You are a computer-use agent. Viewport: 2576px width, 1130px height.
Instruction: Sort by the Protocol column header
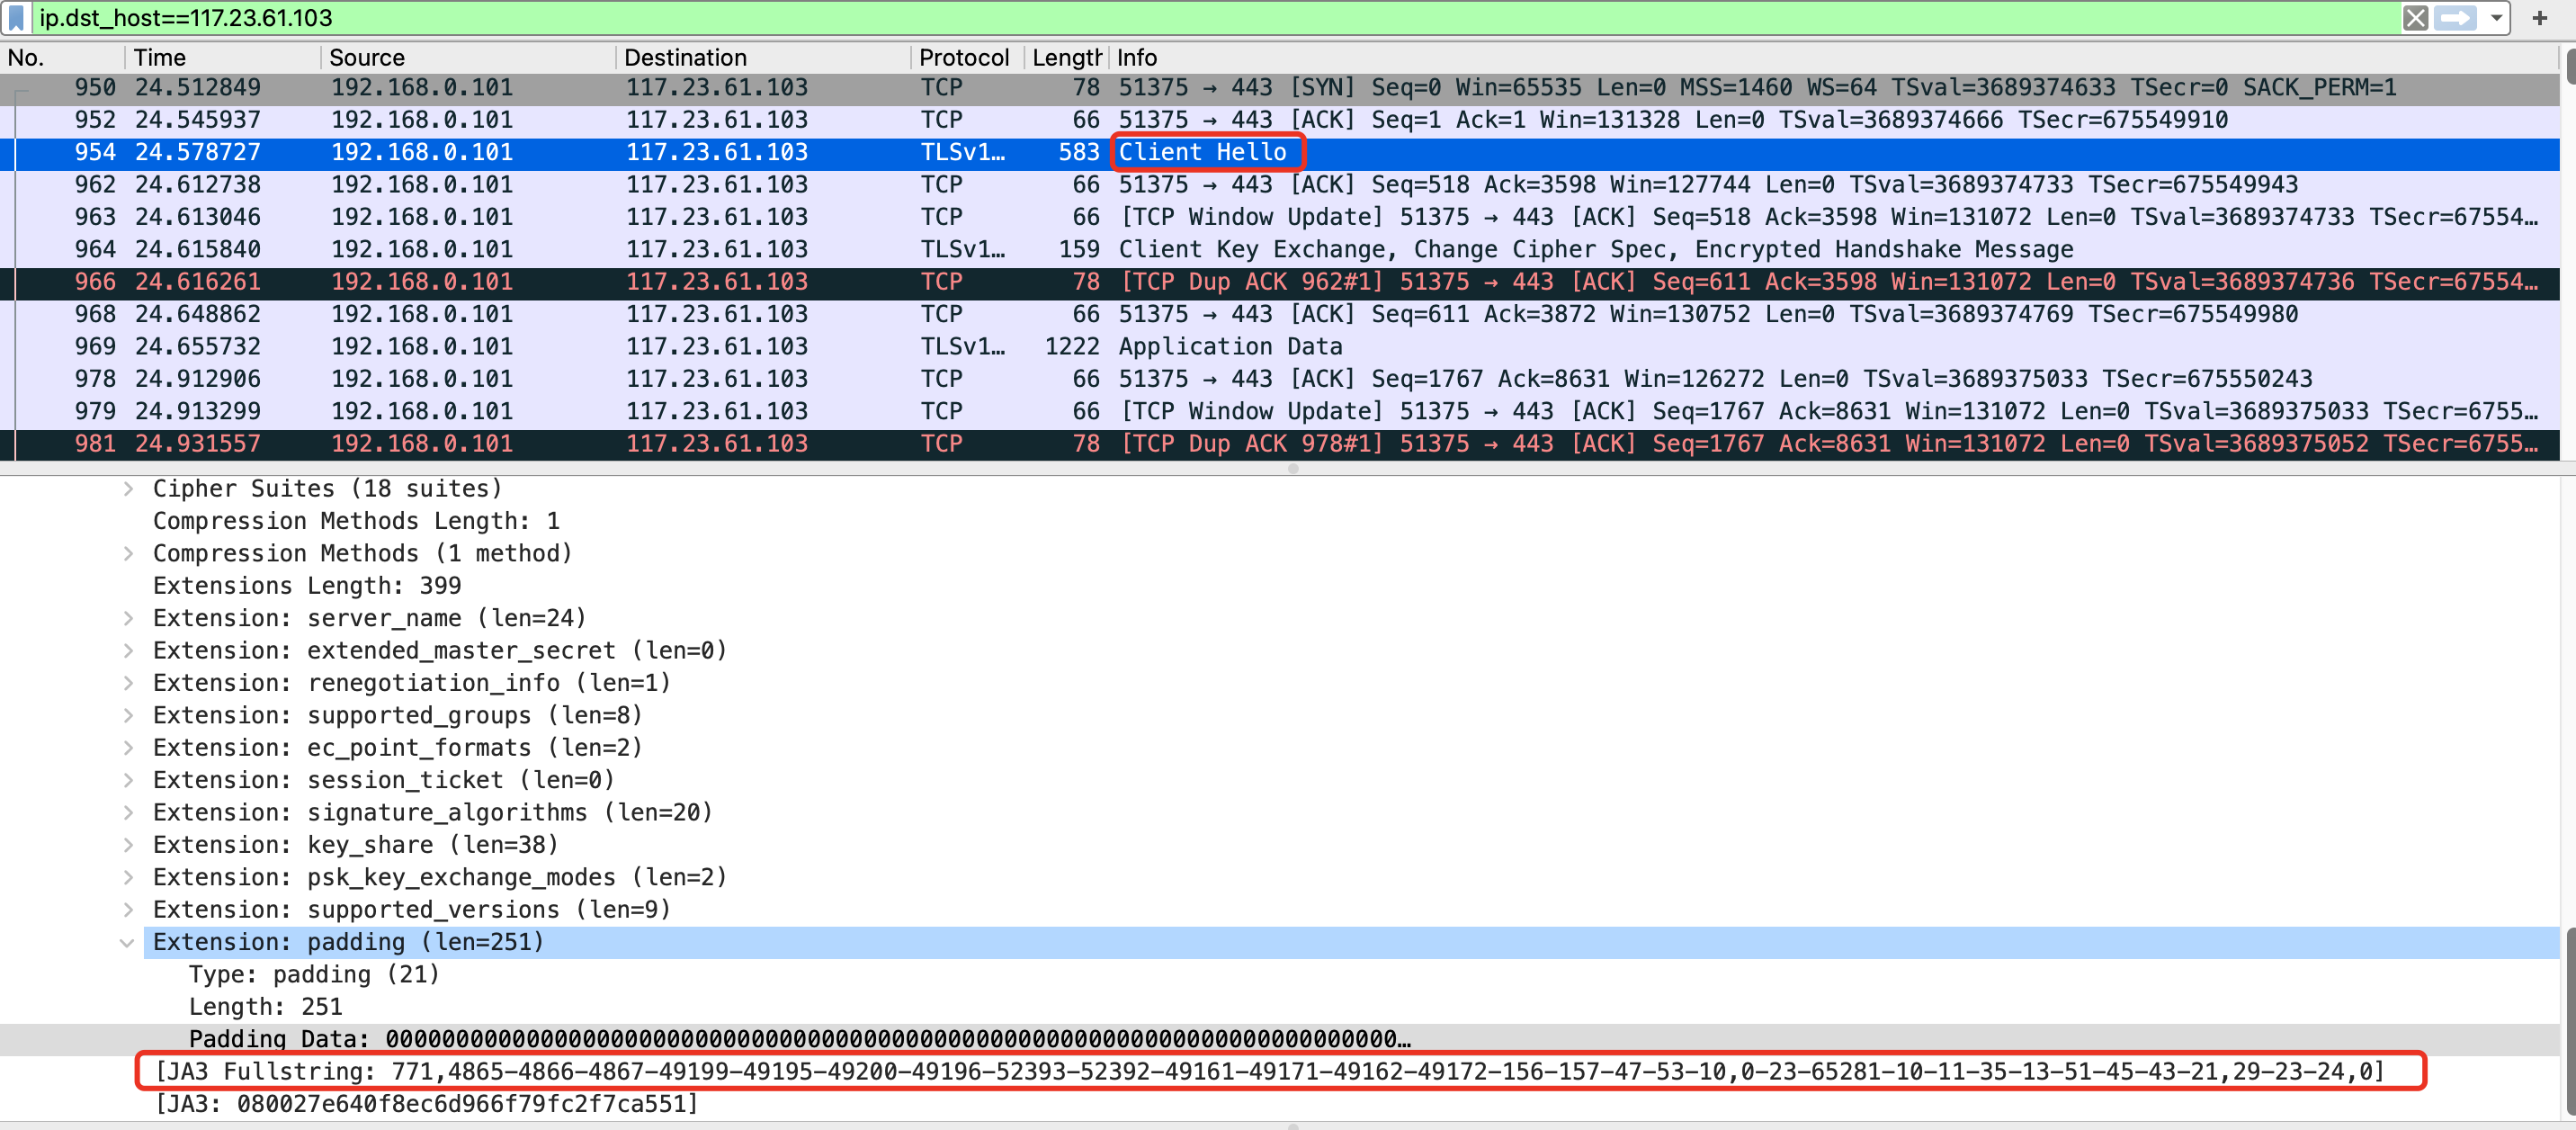point(963,58)
